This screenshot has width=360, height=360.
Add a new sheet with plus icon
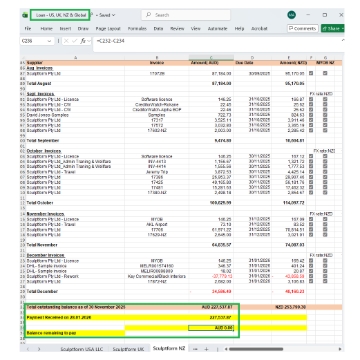point(206,349)
